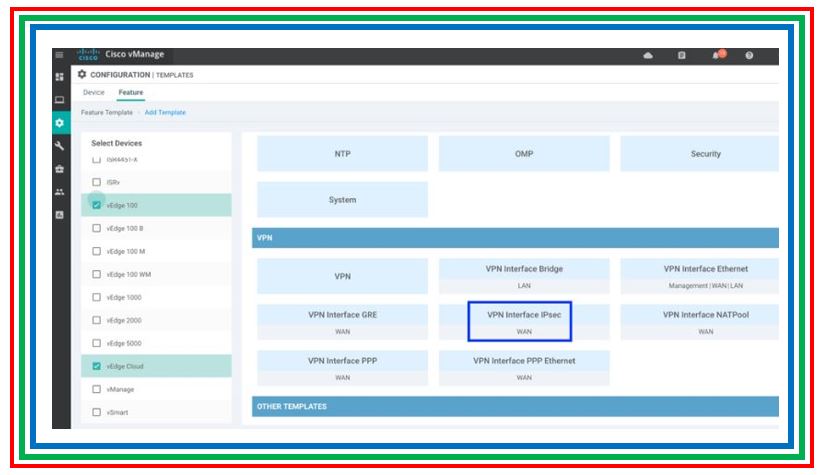Open the Monitor icon in the sidebar
The width and height of the screenshot is (820, 475).
[59, 100]
